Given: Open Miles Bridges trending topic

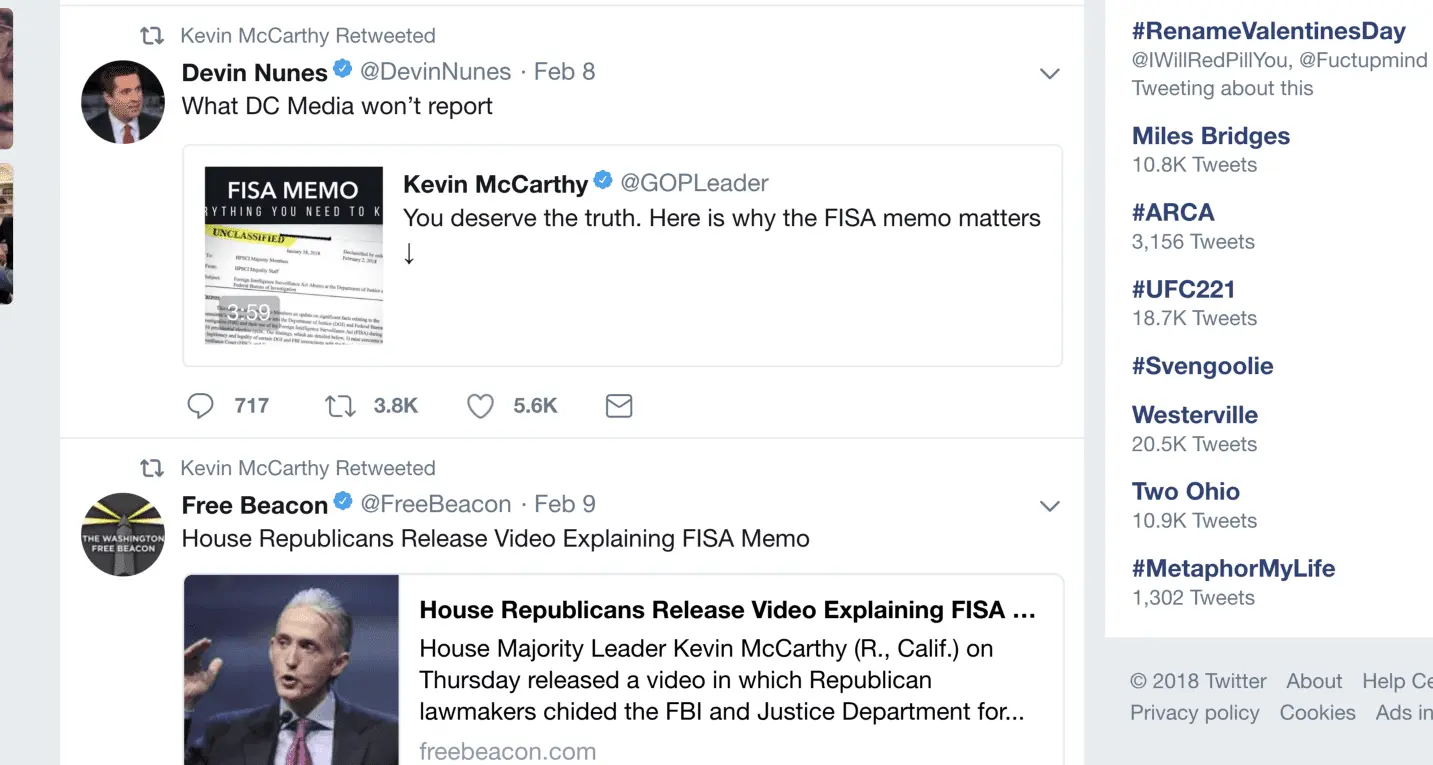Looking at the screenshot, I should coord(1210,136).
